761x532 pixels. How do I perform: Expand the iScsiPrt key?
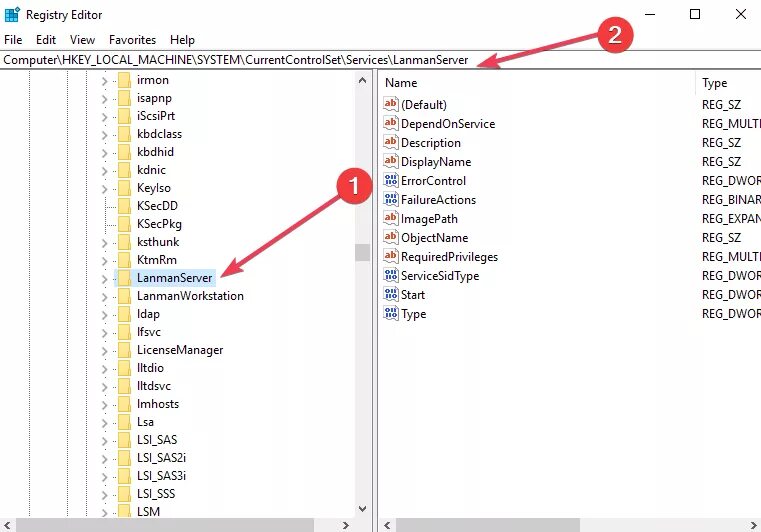[104, 117]
